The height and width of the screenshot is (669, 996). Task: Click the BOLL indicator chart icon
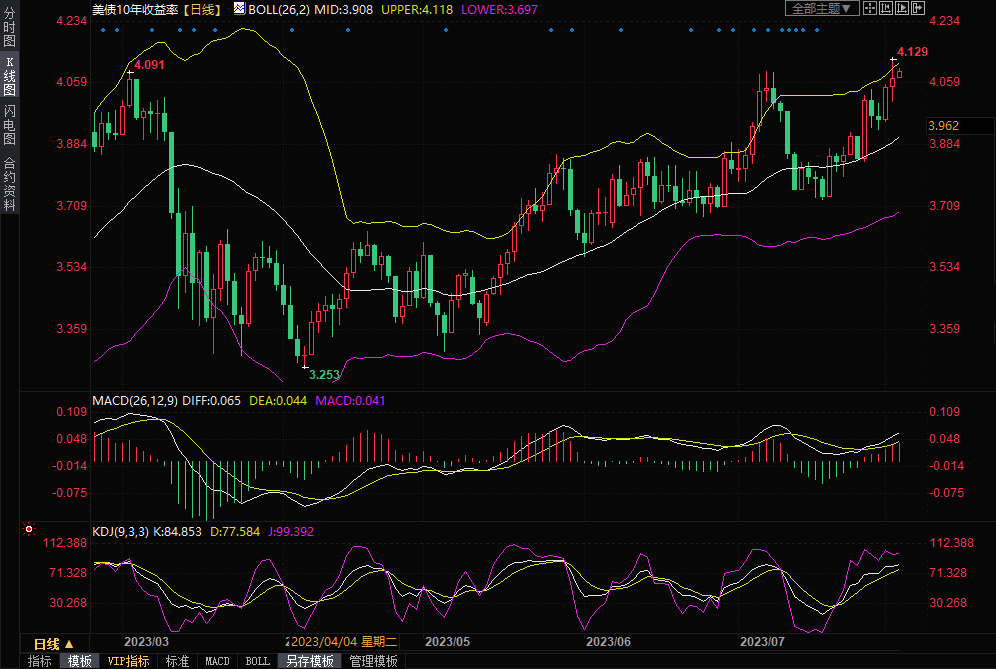[x=239, y=8]
